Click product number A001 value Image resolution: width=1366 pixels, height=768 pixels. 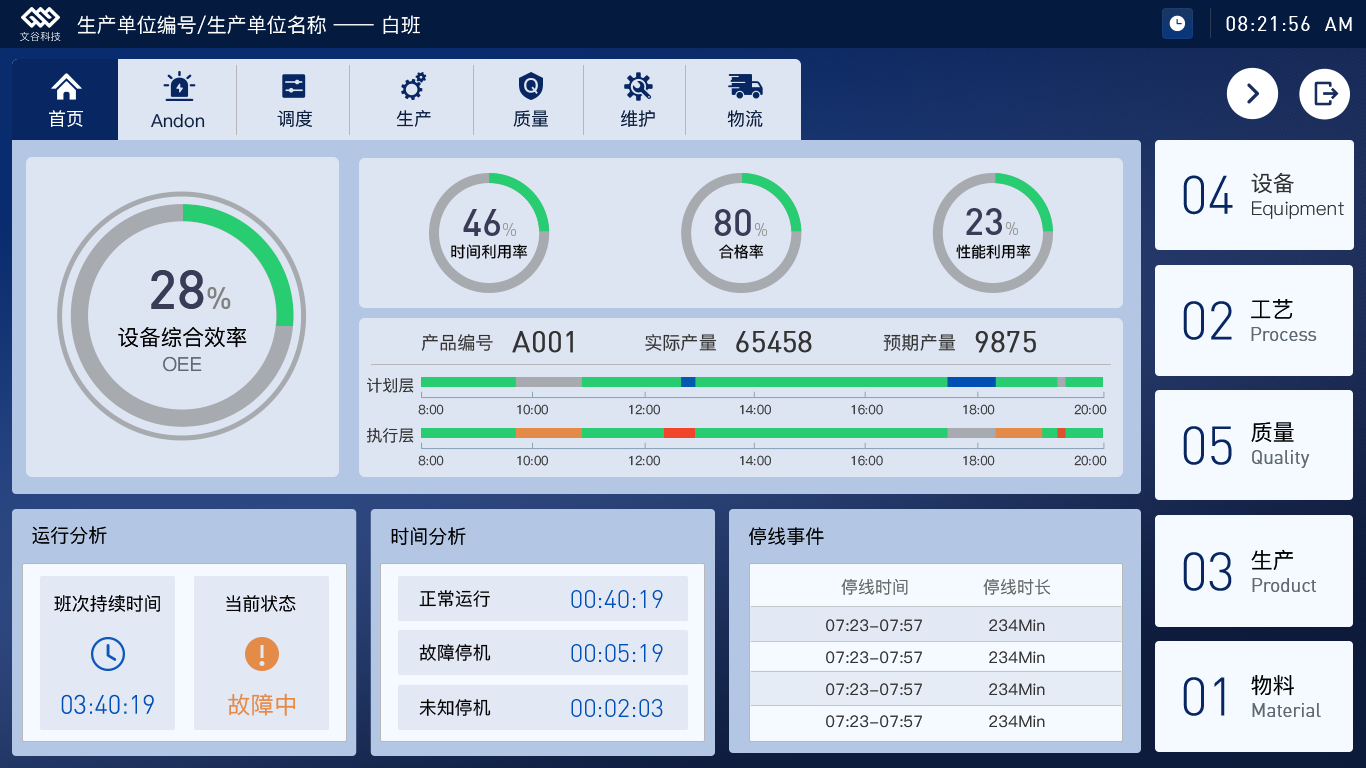point(545,343)
